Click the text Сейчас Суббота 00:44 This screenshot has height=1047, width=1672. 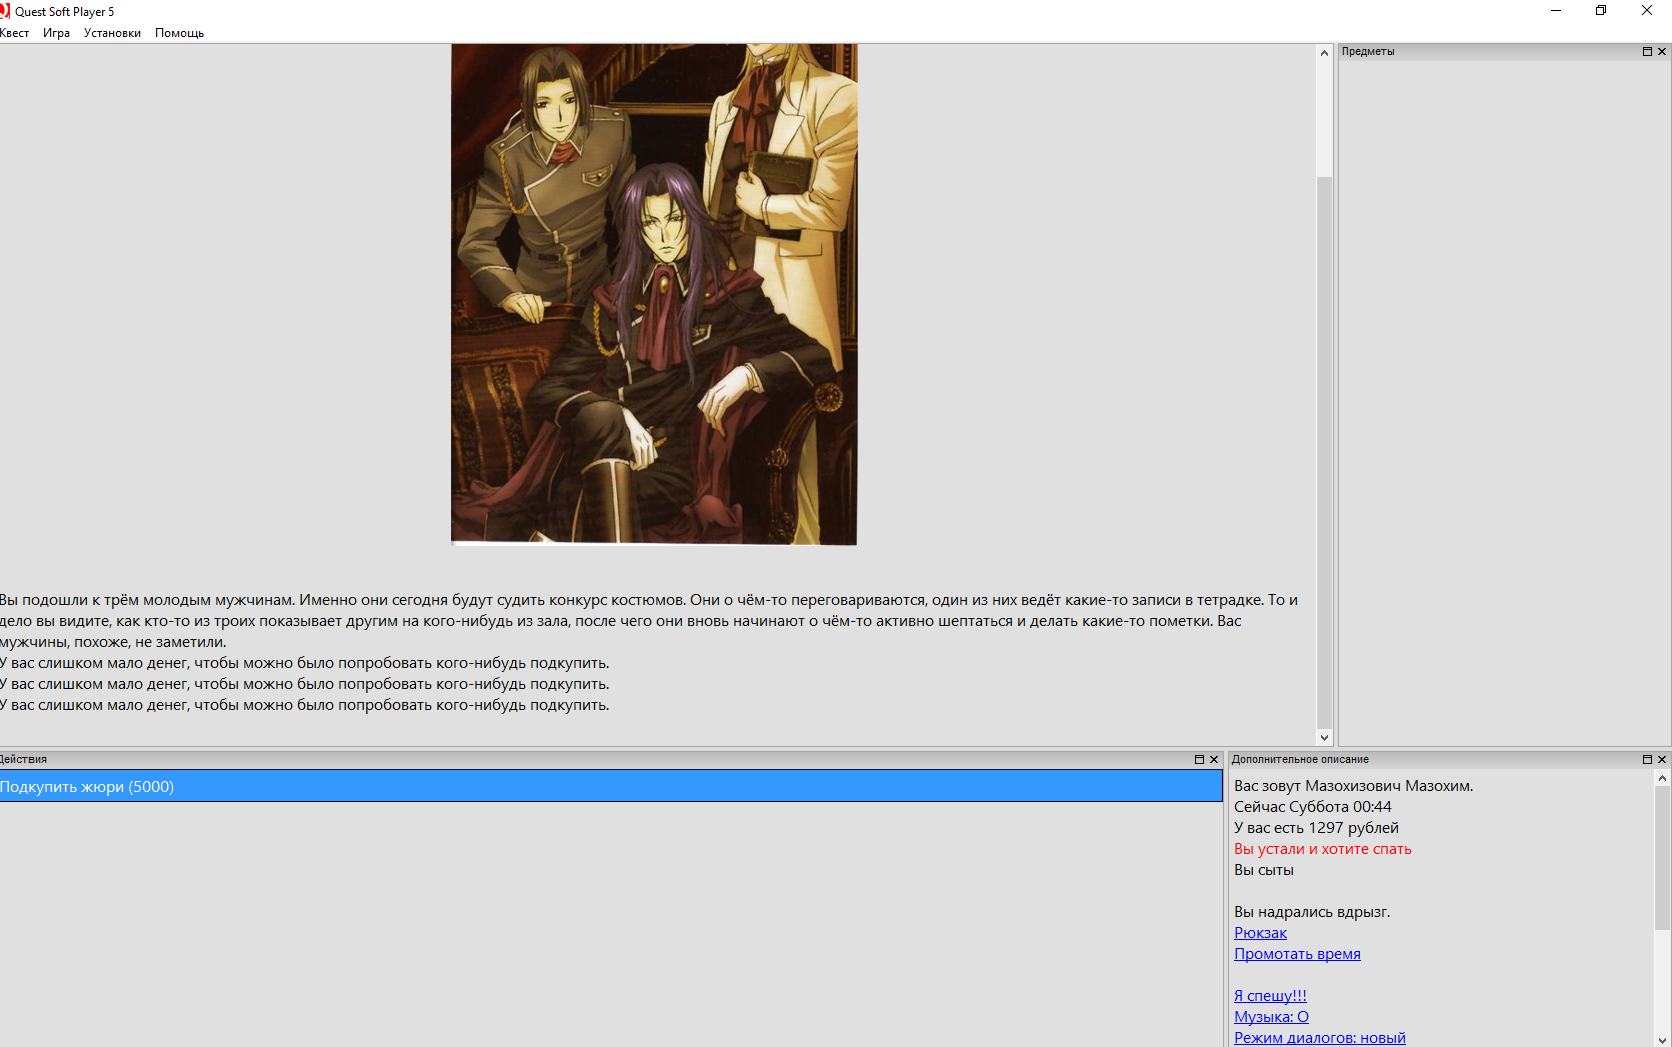coord(1312,807)
